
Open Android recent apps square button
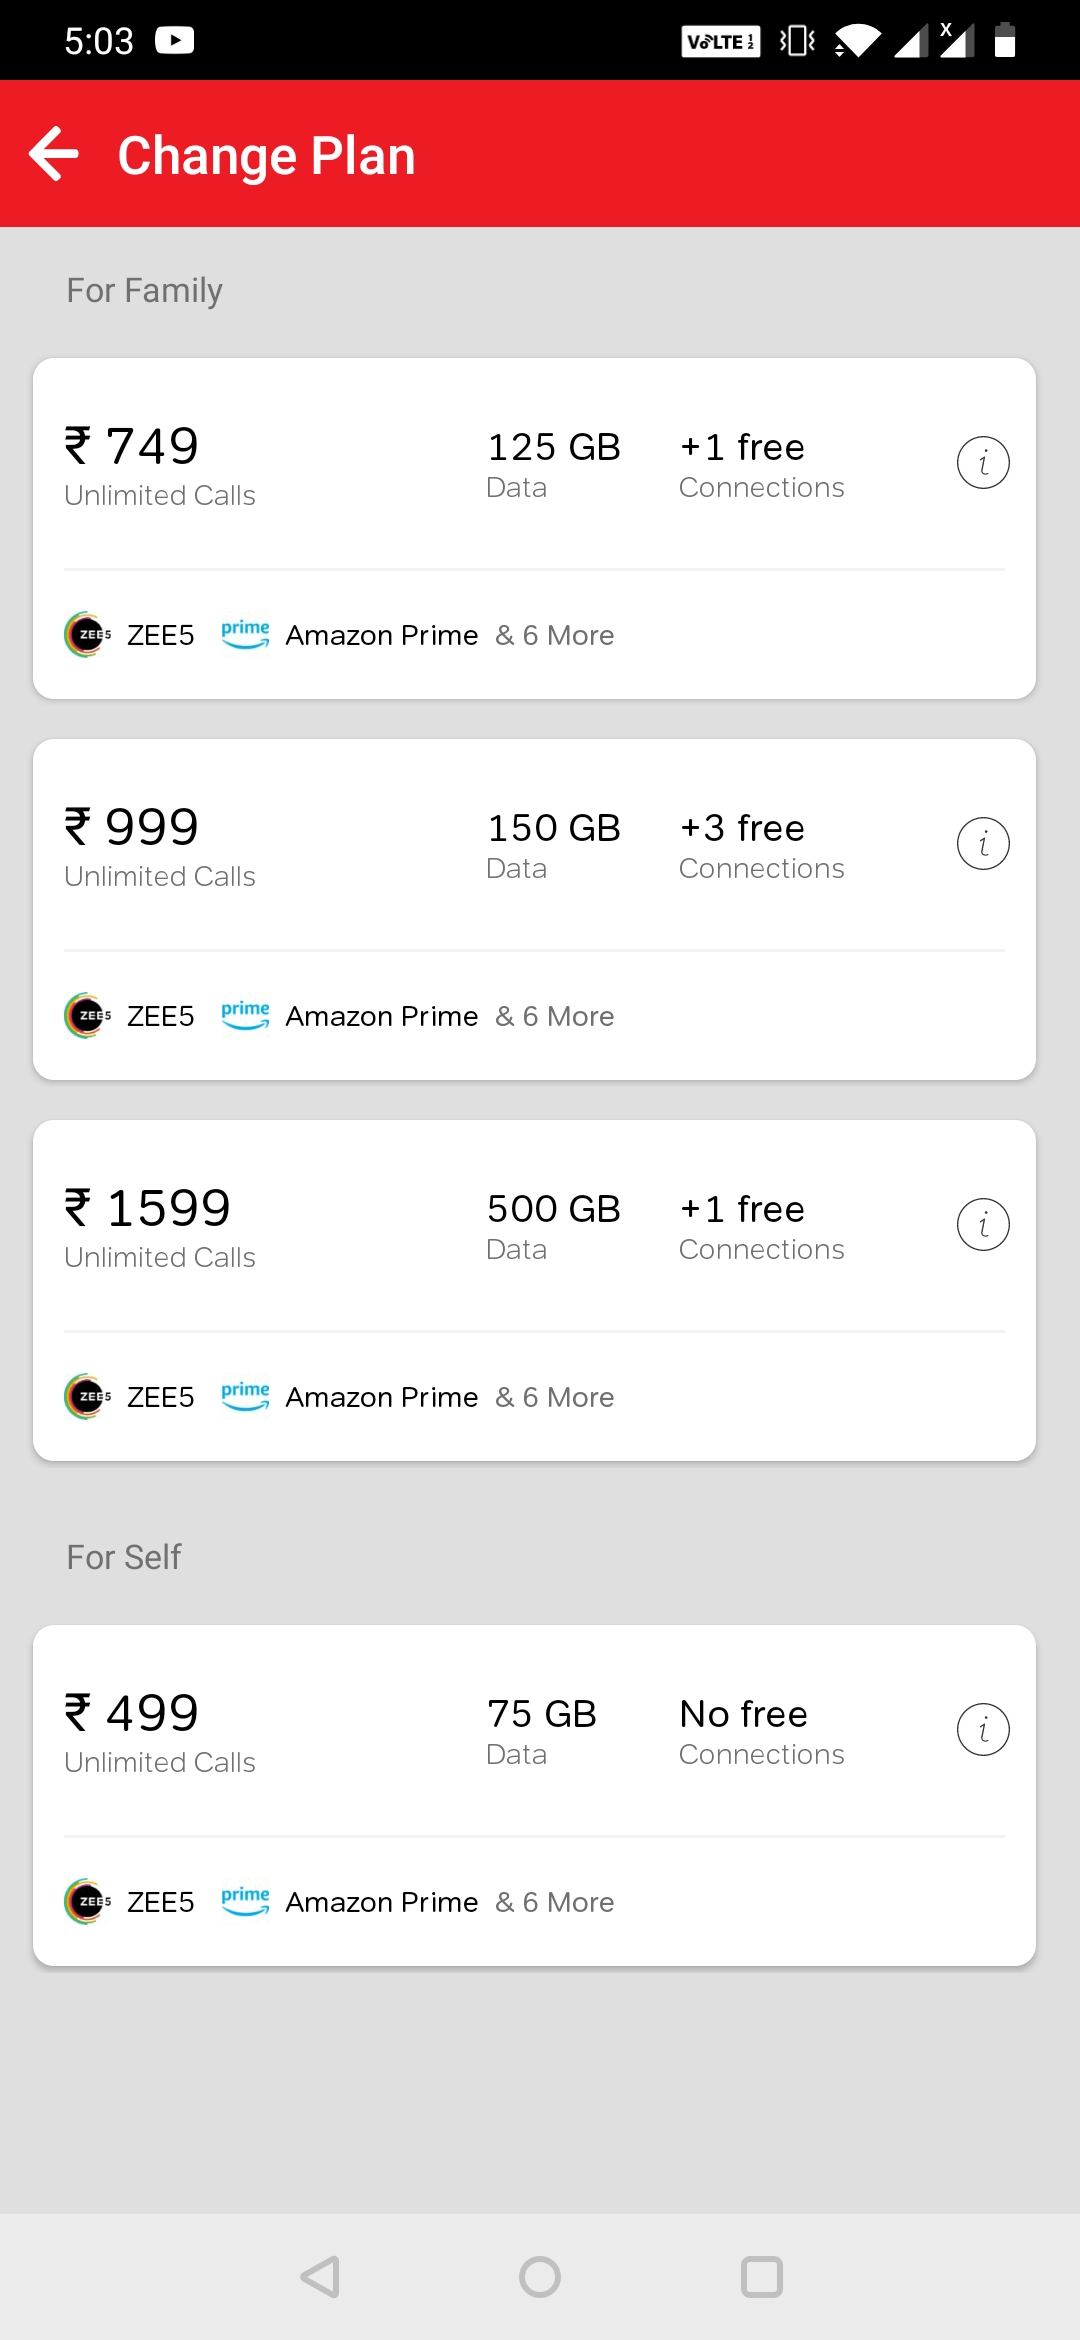pyautogui.click(x=762, y=2277)
